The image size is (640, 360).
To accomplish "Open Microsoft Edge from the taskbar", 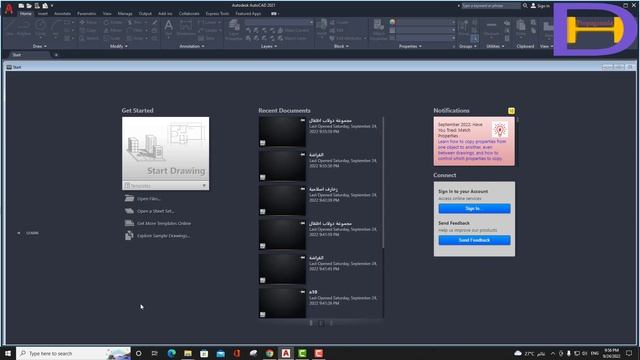I will pos(171,353).
